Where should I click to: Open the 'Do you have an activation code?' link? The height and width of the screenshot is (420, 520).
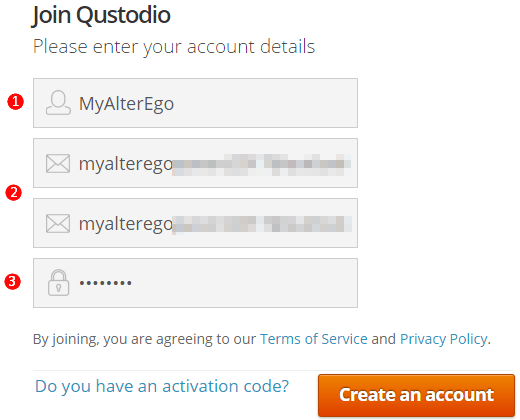tap(162, 386)
